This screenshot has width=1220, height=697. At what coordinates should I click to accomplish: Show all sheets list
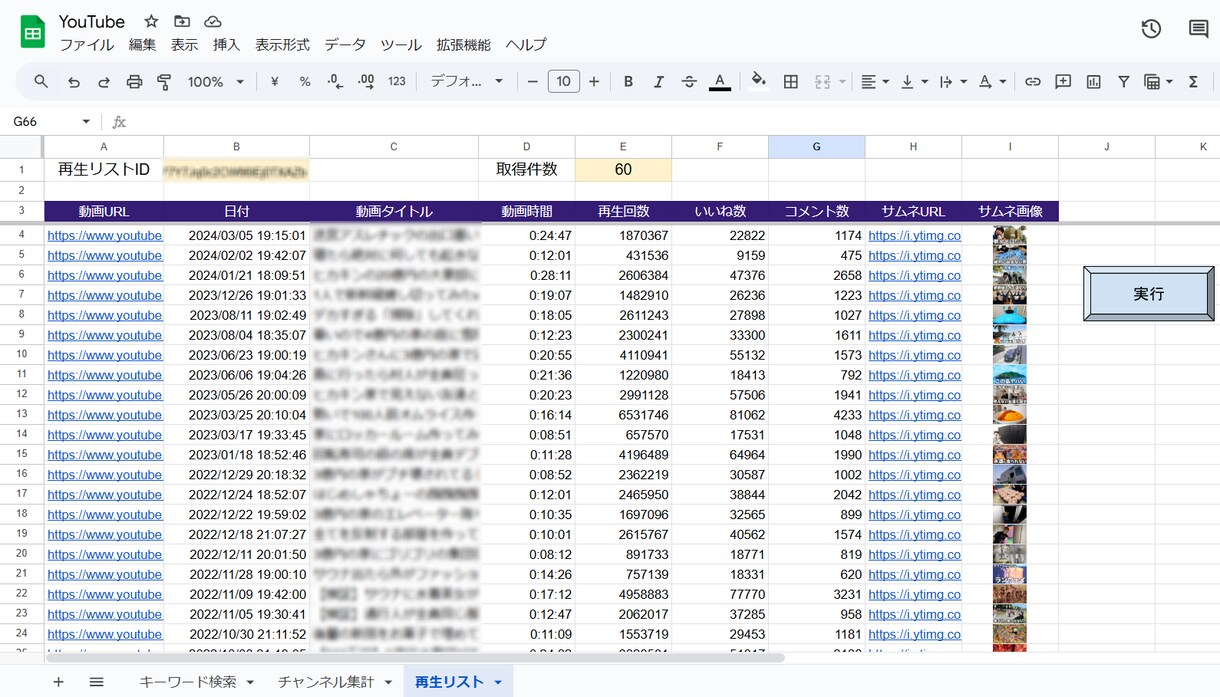click(96, 682)
